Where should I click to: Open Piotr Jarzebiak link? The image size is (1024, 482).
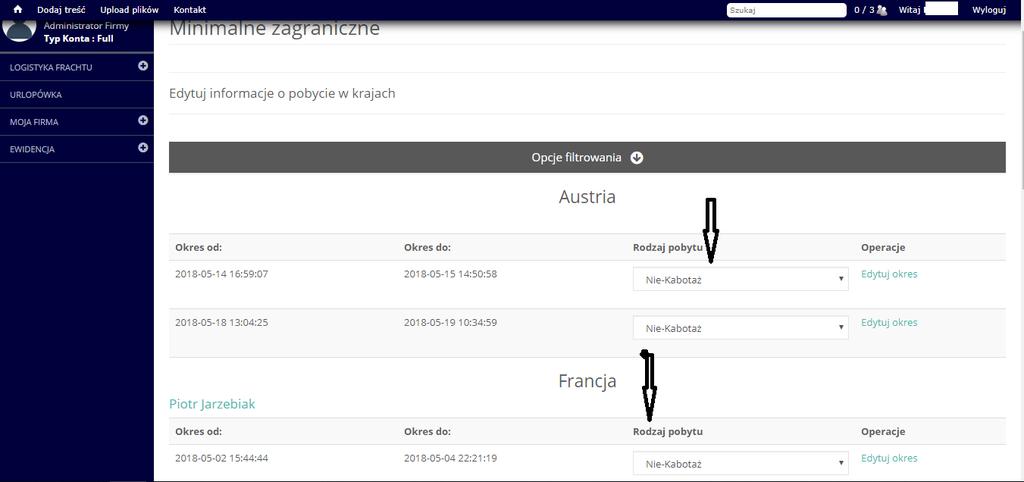point(212,404)
